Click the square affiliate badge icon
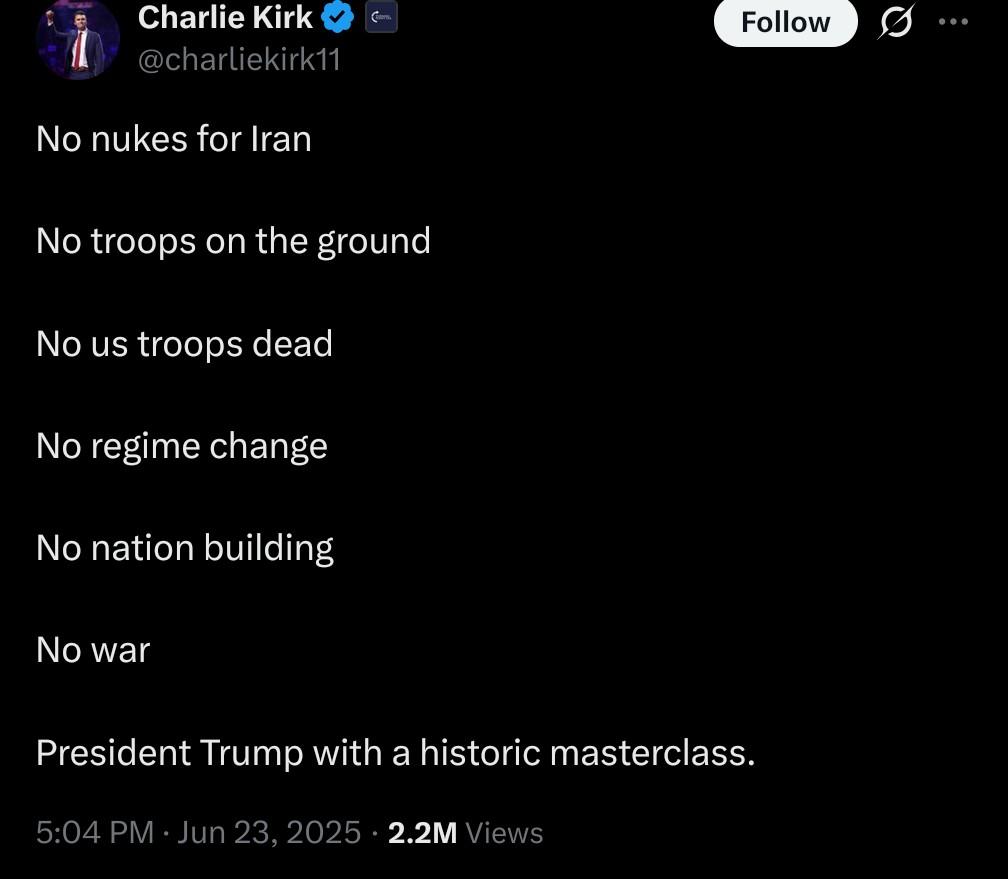This screenshot has height=879, width=1008. point(381,17)
